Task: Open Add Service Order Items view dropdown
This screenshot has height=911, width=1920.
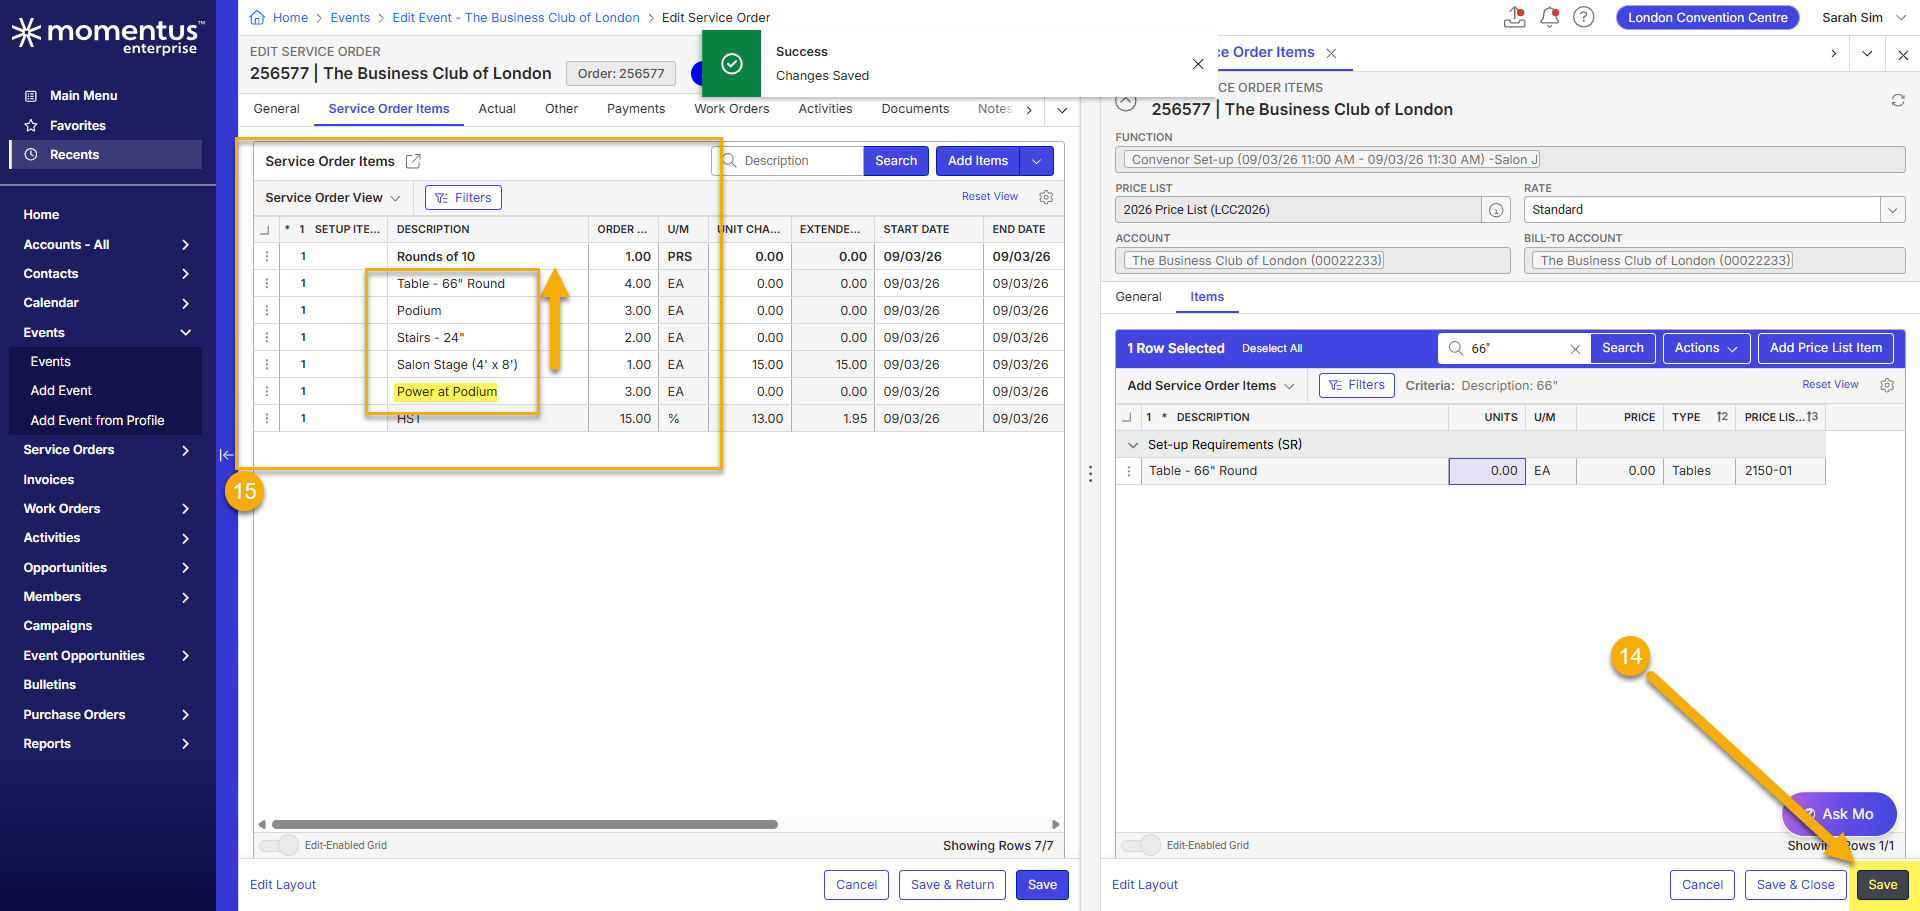Action: [x=1211, y=386]
